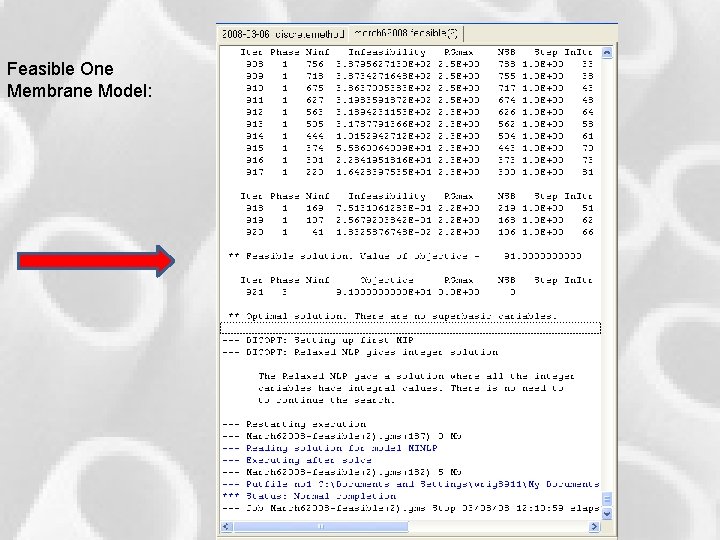The width and height of the screenshot is (720, 540).
Task: Select iteration 909 row in log
Action: point(419,76)
